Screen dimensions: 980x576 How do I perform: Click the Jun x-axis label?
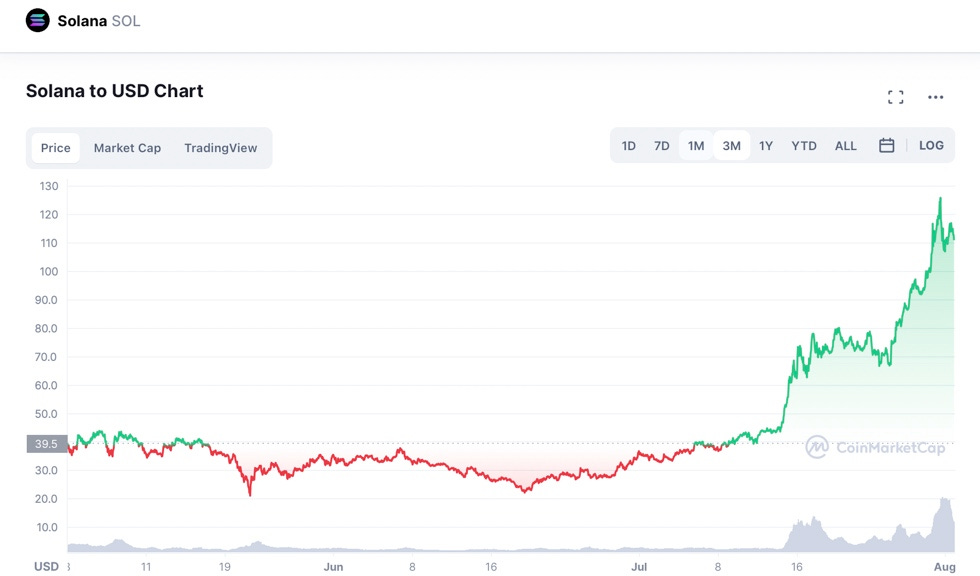[x=333, y=567]
